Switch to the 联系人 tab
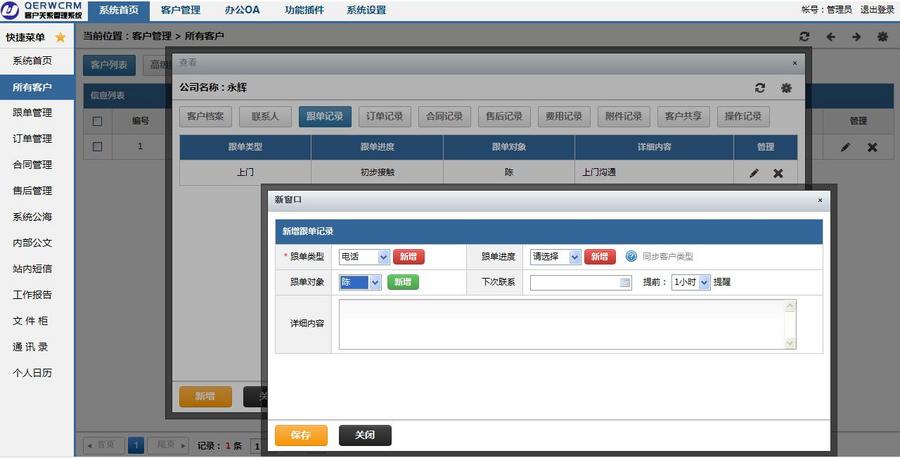 pyautogui.click(x=265, y=116)
